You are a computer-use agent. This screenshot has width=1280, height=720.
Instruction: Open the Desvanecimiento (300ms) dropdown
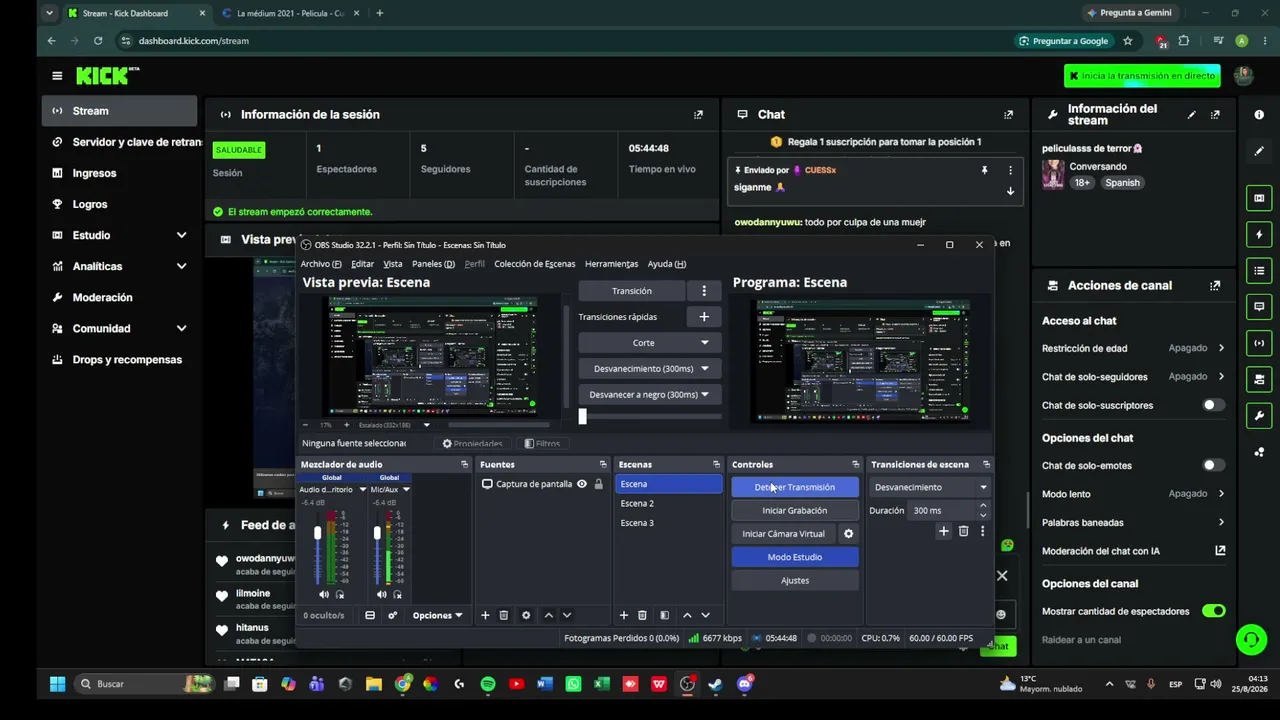click(x=649, y=369)
